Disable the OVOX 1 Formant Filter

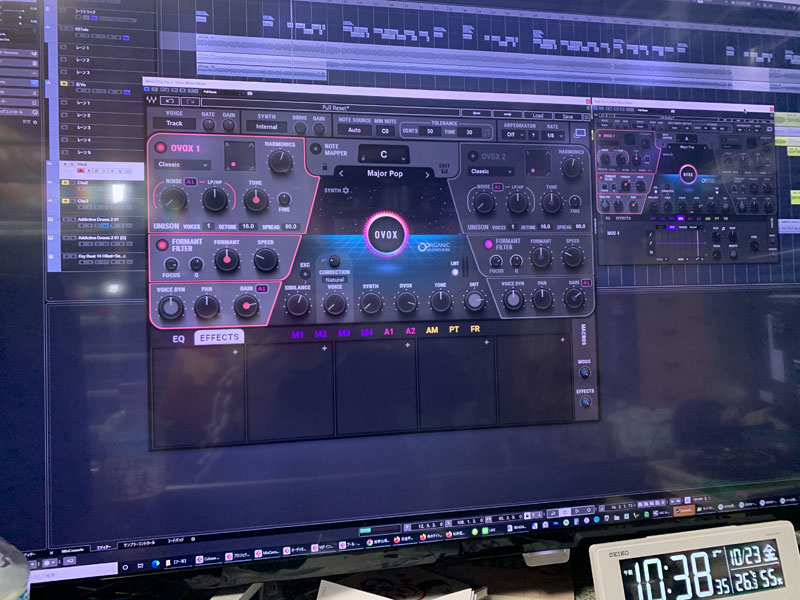coord(162,245)
